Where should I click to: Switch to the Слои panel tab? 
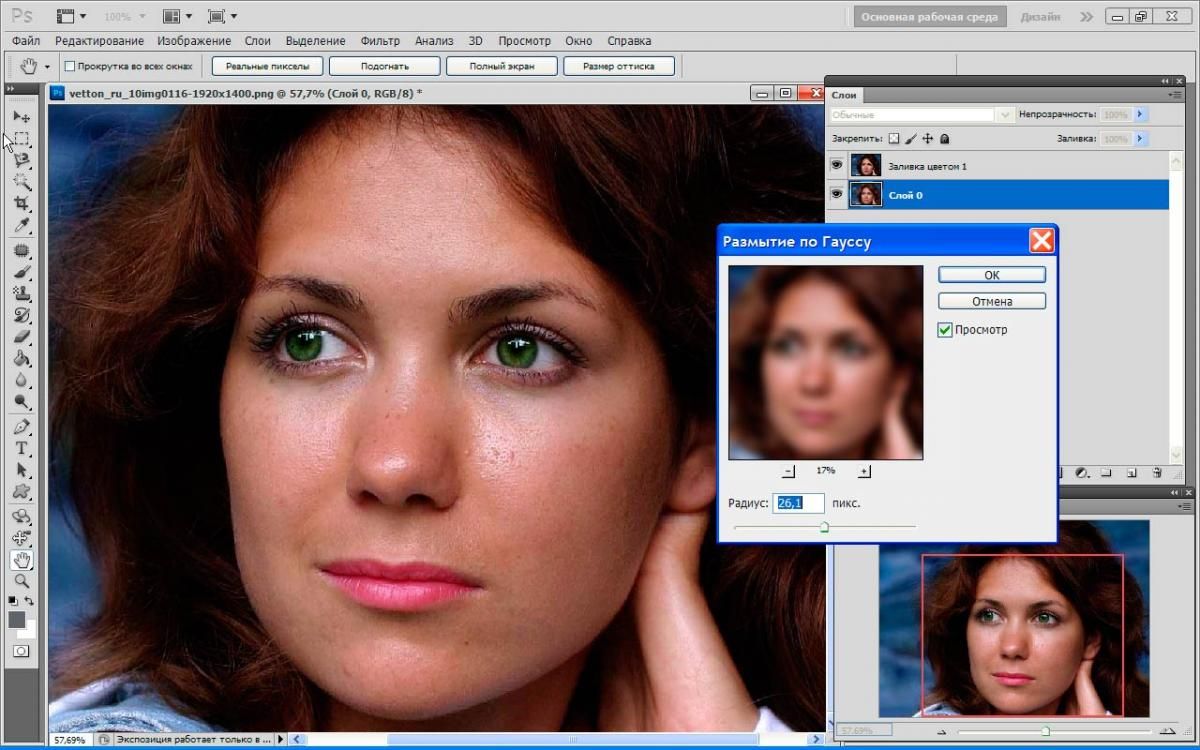coord(845,95)
